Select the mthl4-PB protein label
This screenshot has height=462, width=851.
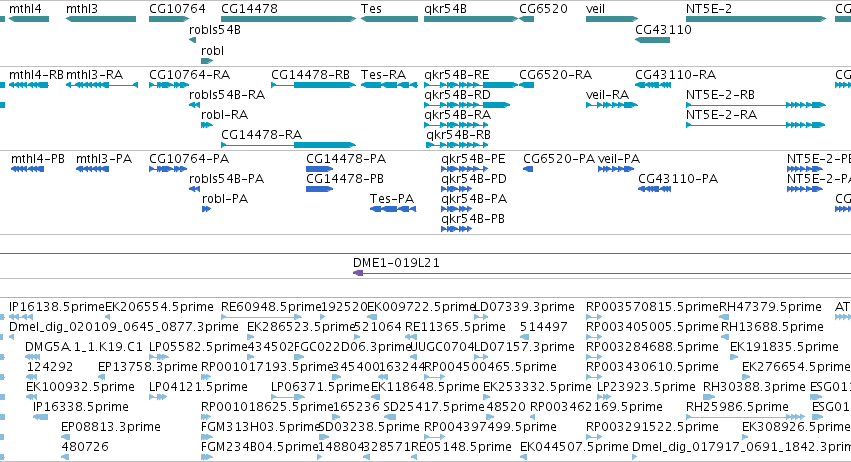[38, 159]
